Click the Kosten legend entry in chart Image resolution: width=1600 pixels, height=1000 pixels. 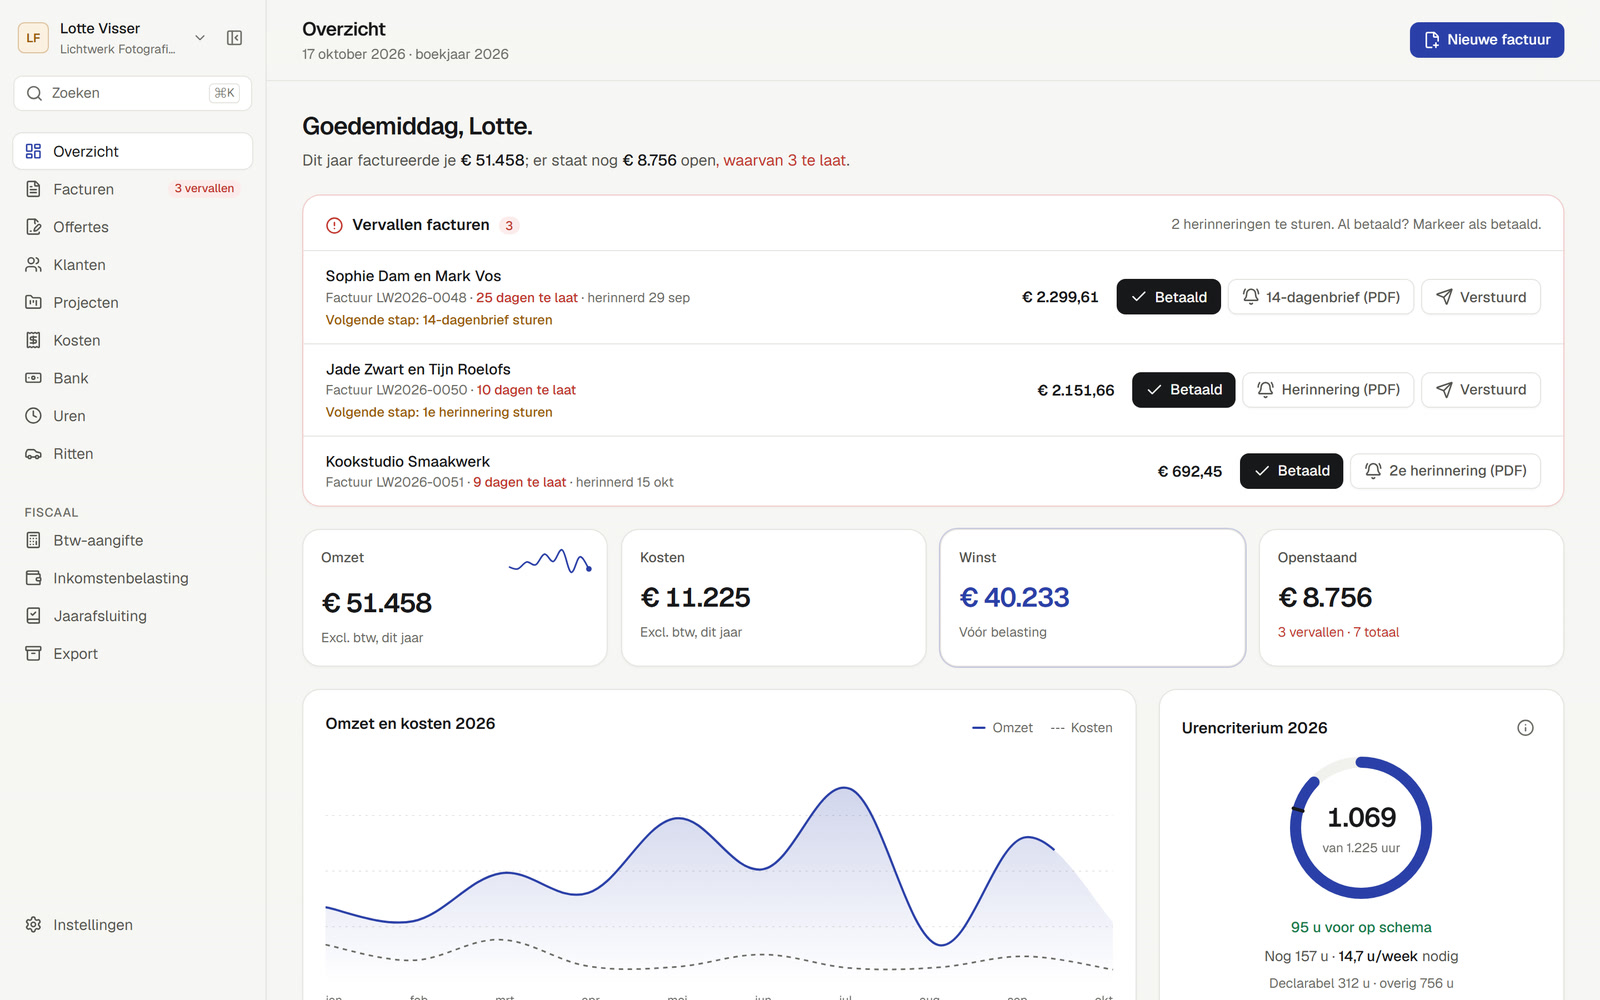coord(1081,728)
